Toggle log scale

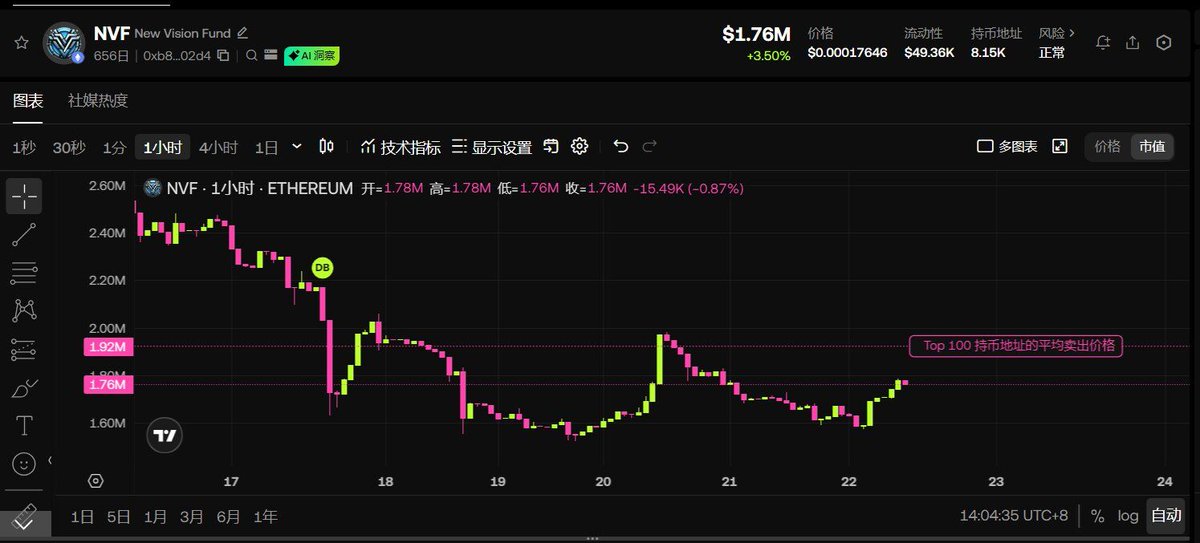1128,516
